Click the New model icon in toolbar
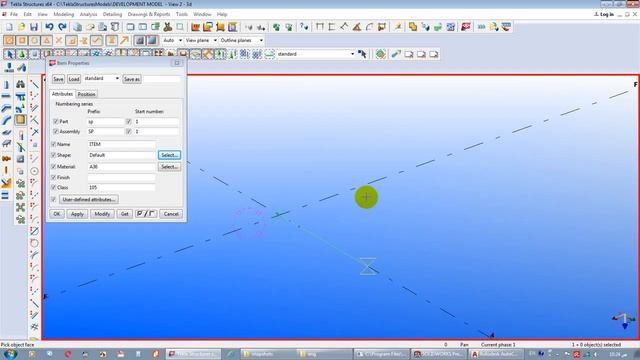This screenshot has width=640, height=360. 9,27
